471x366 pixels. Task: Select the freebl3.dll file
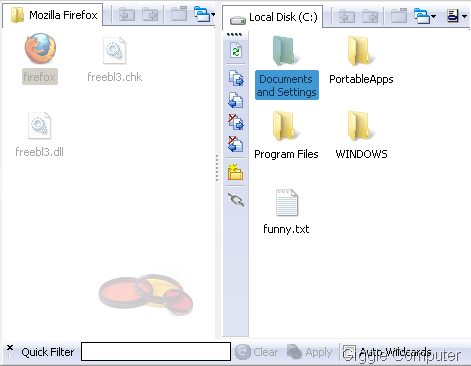pyautogui.click(x=39, y=134)
